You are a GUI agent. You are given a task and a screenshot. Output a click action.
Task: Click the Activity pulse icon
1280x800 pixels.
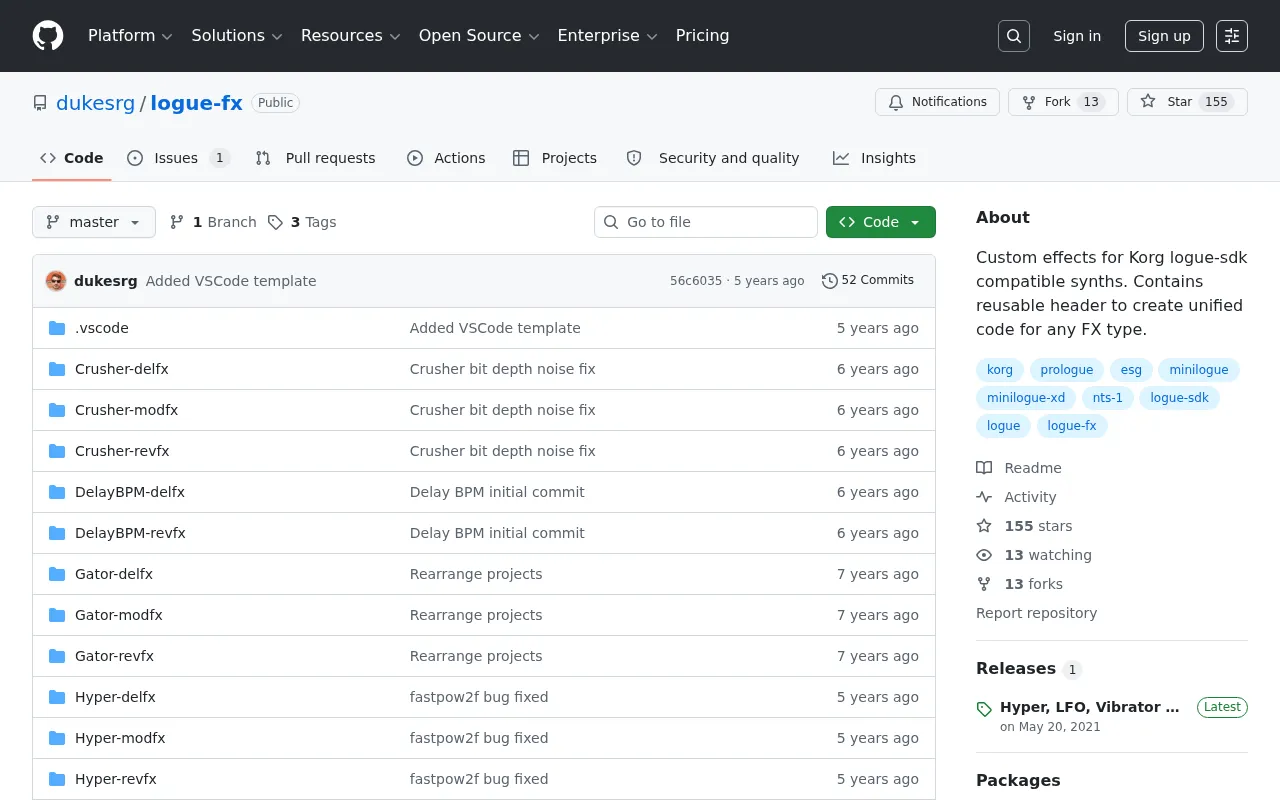click(x=984, y=497)
